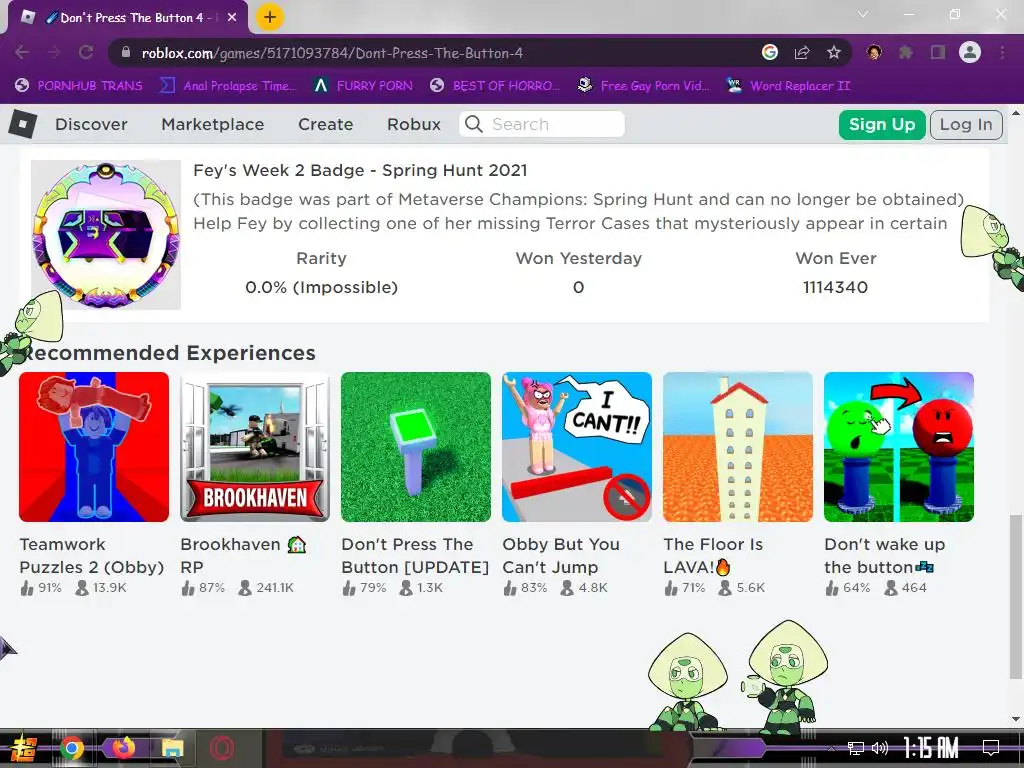Click the site padlock security icon
Screen dimensions: 1024x768
[127, 53]
